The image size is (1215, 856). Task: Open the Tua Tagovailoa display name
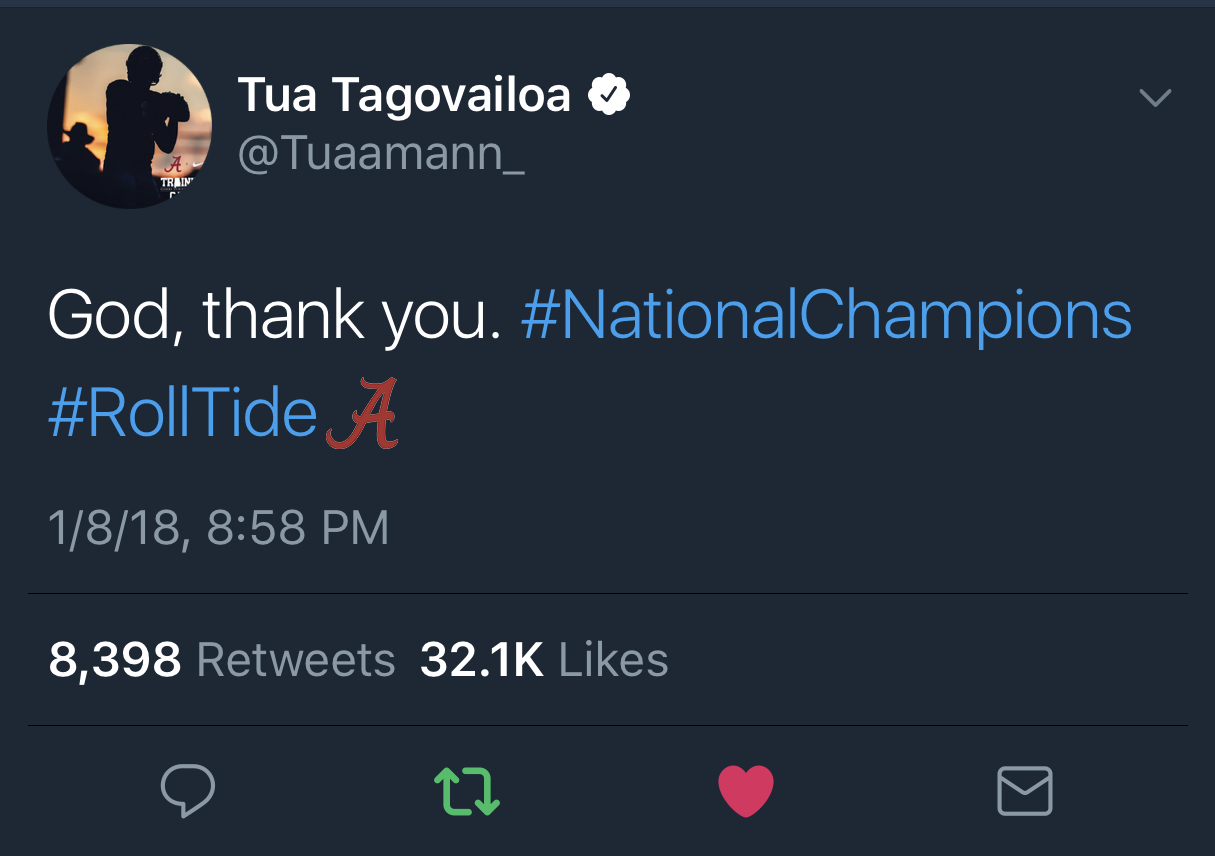click(x=404, y=96)
